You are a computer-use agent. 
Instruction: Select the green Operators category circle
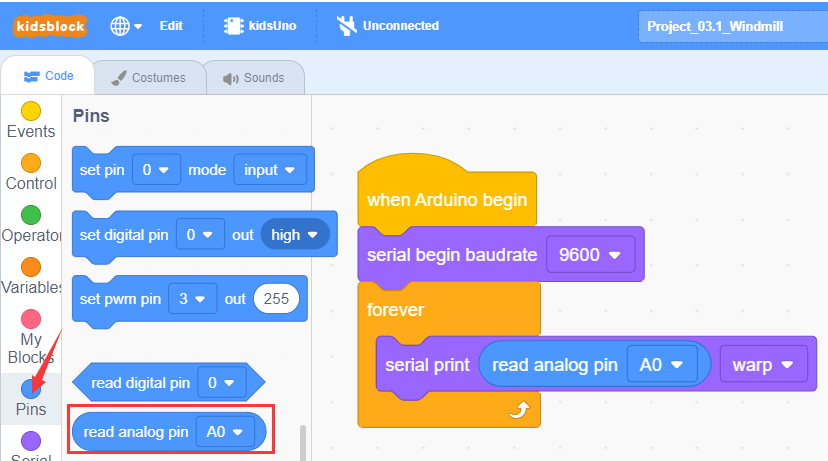click(31, 215)
